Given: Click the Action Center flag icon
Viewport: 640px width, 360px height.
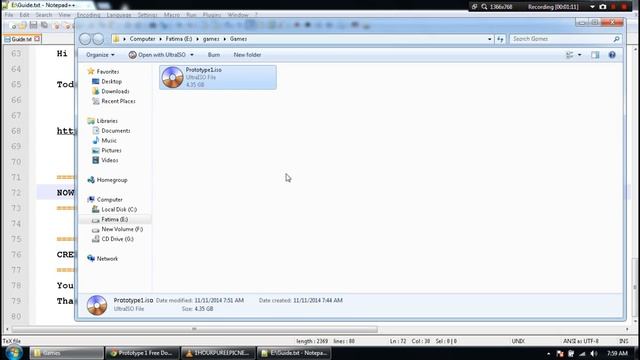Looking at the screenshot, I should click(560, 353).
